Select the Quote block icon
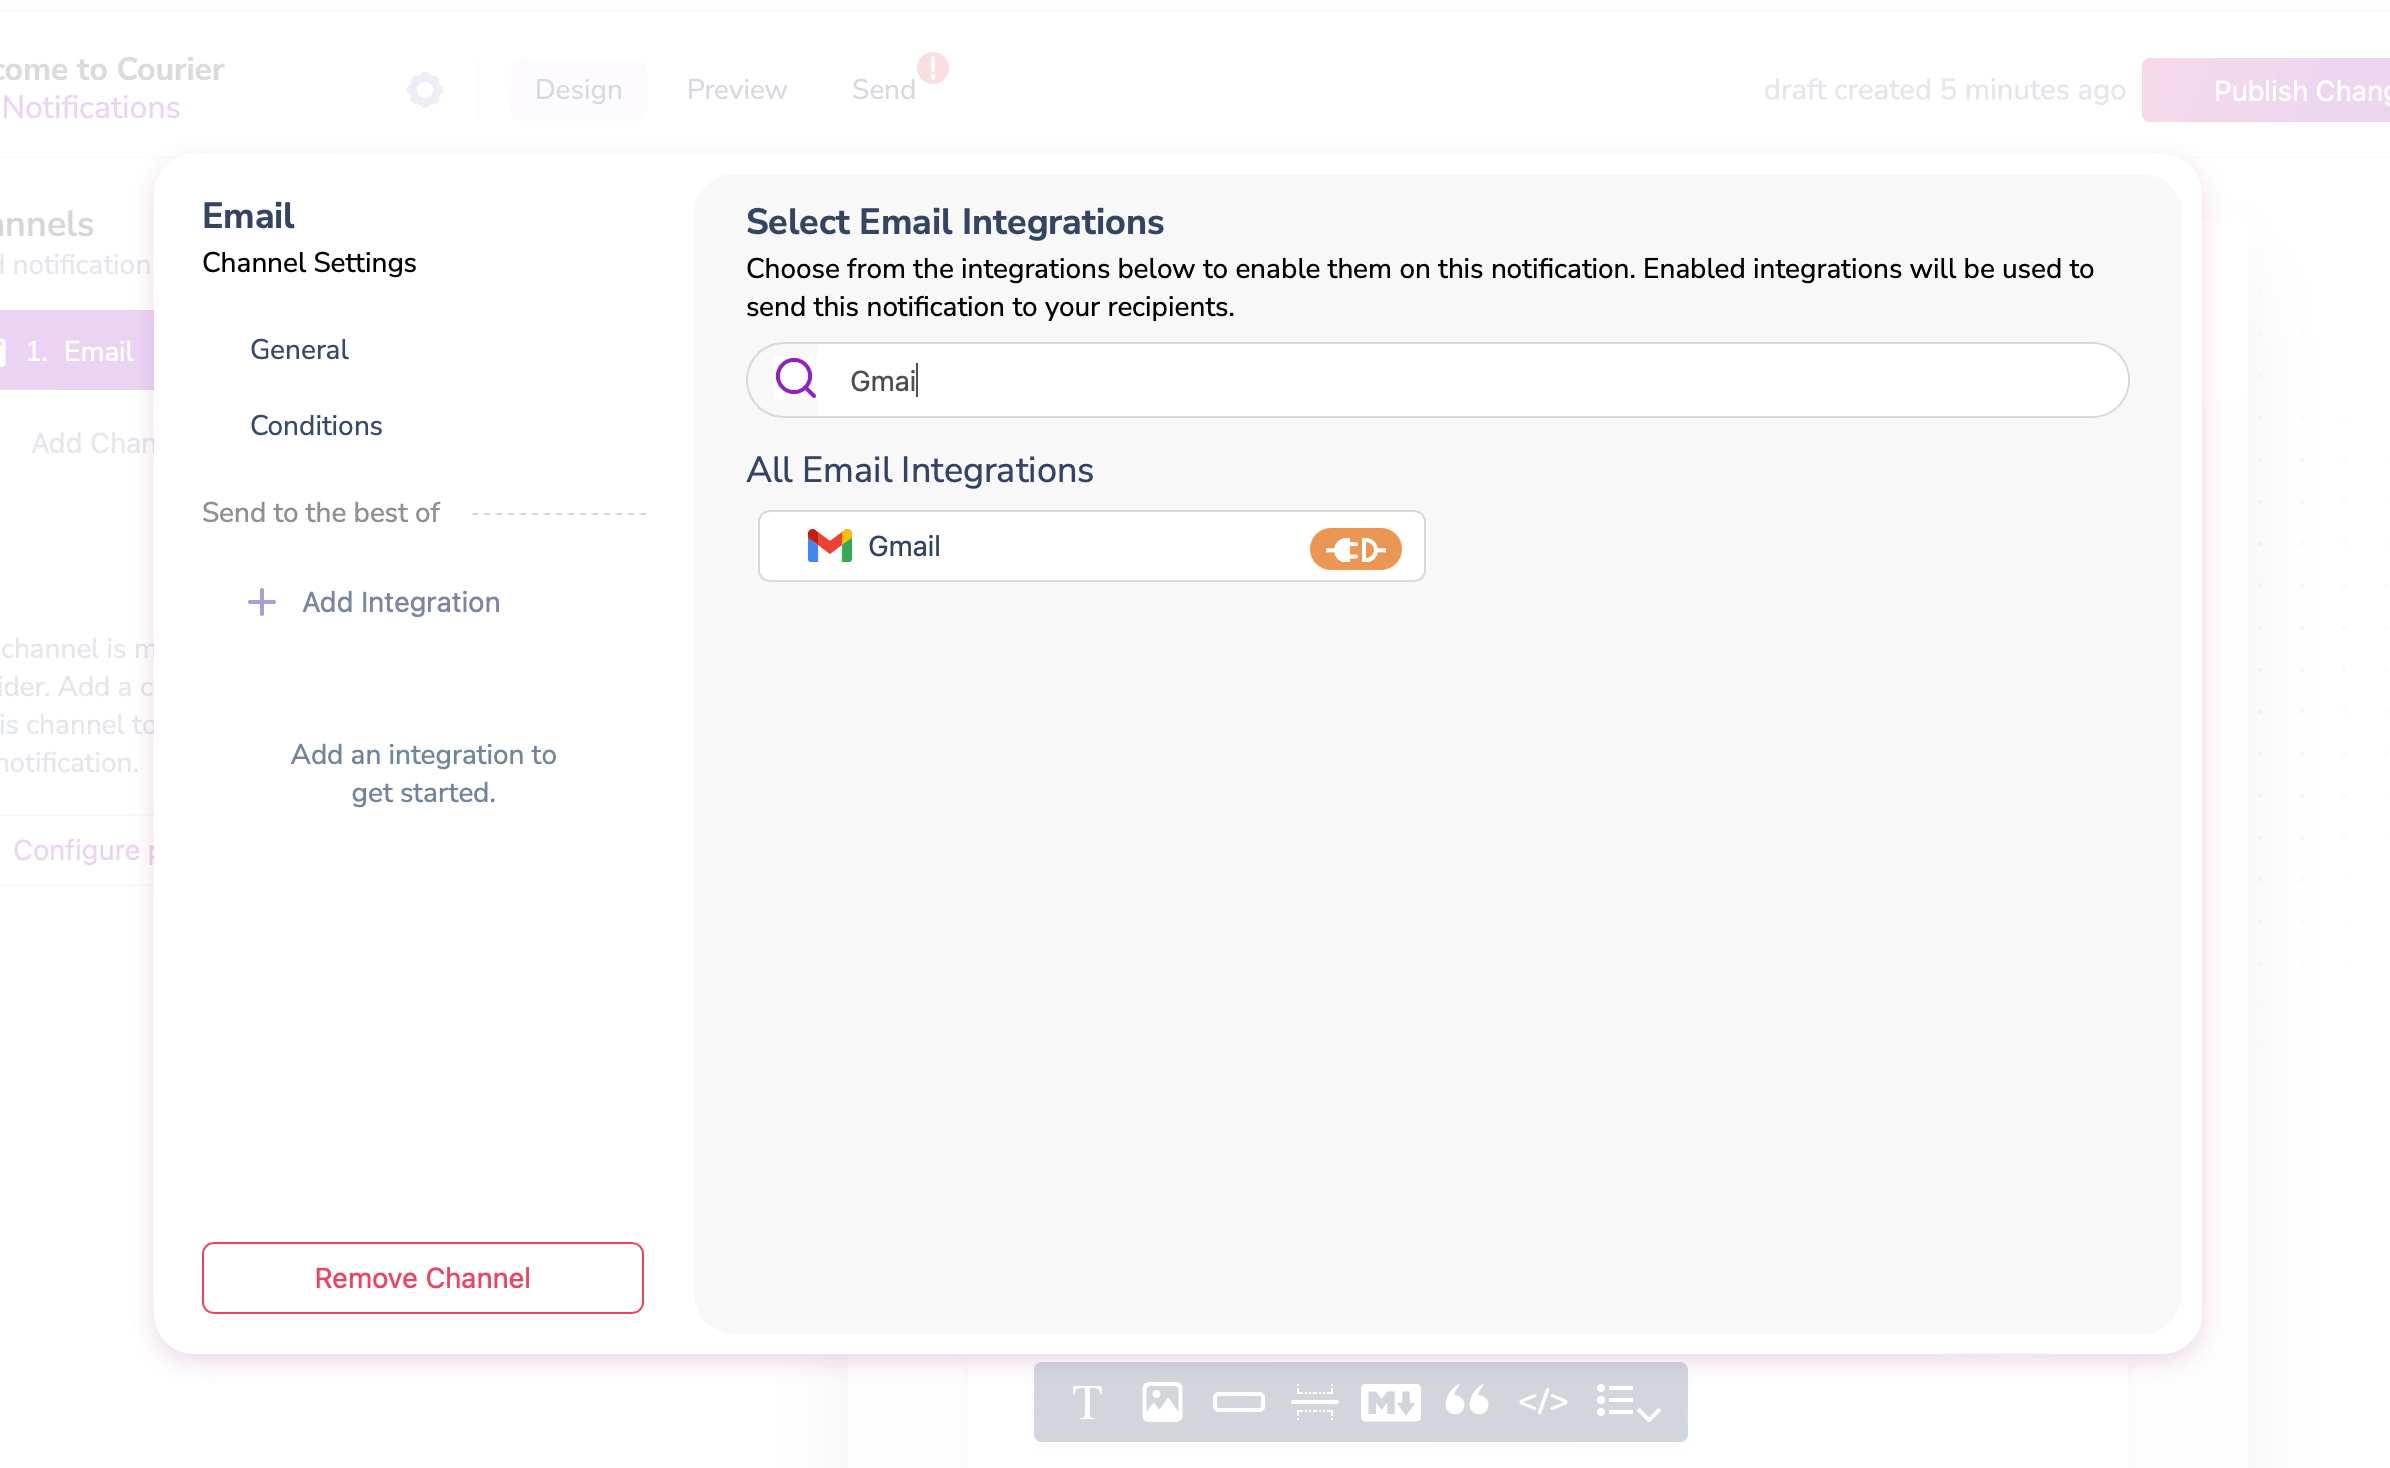Viewport: 2390px width, 1468px height. (x=1467, y=1402)
